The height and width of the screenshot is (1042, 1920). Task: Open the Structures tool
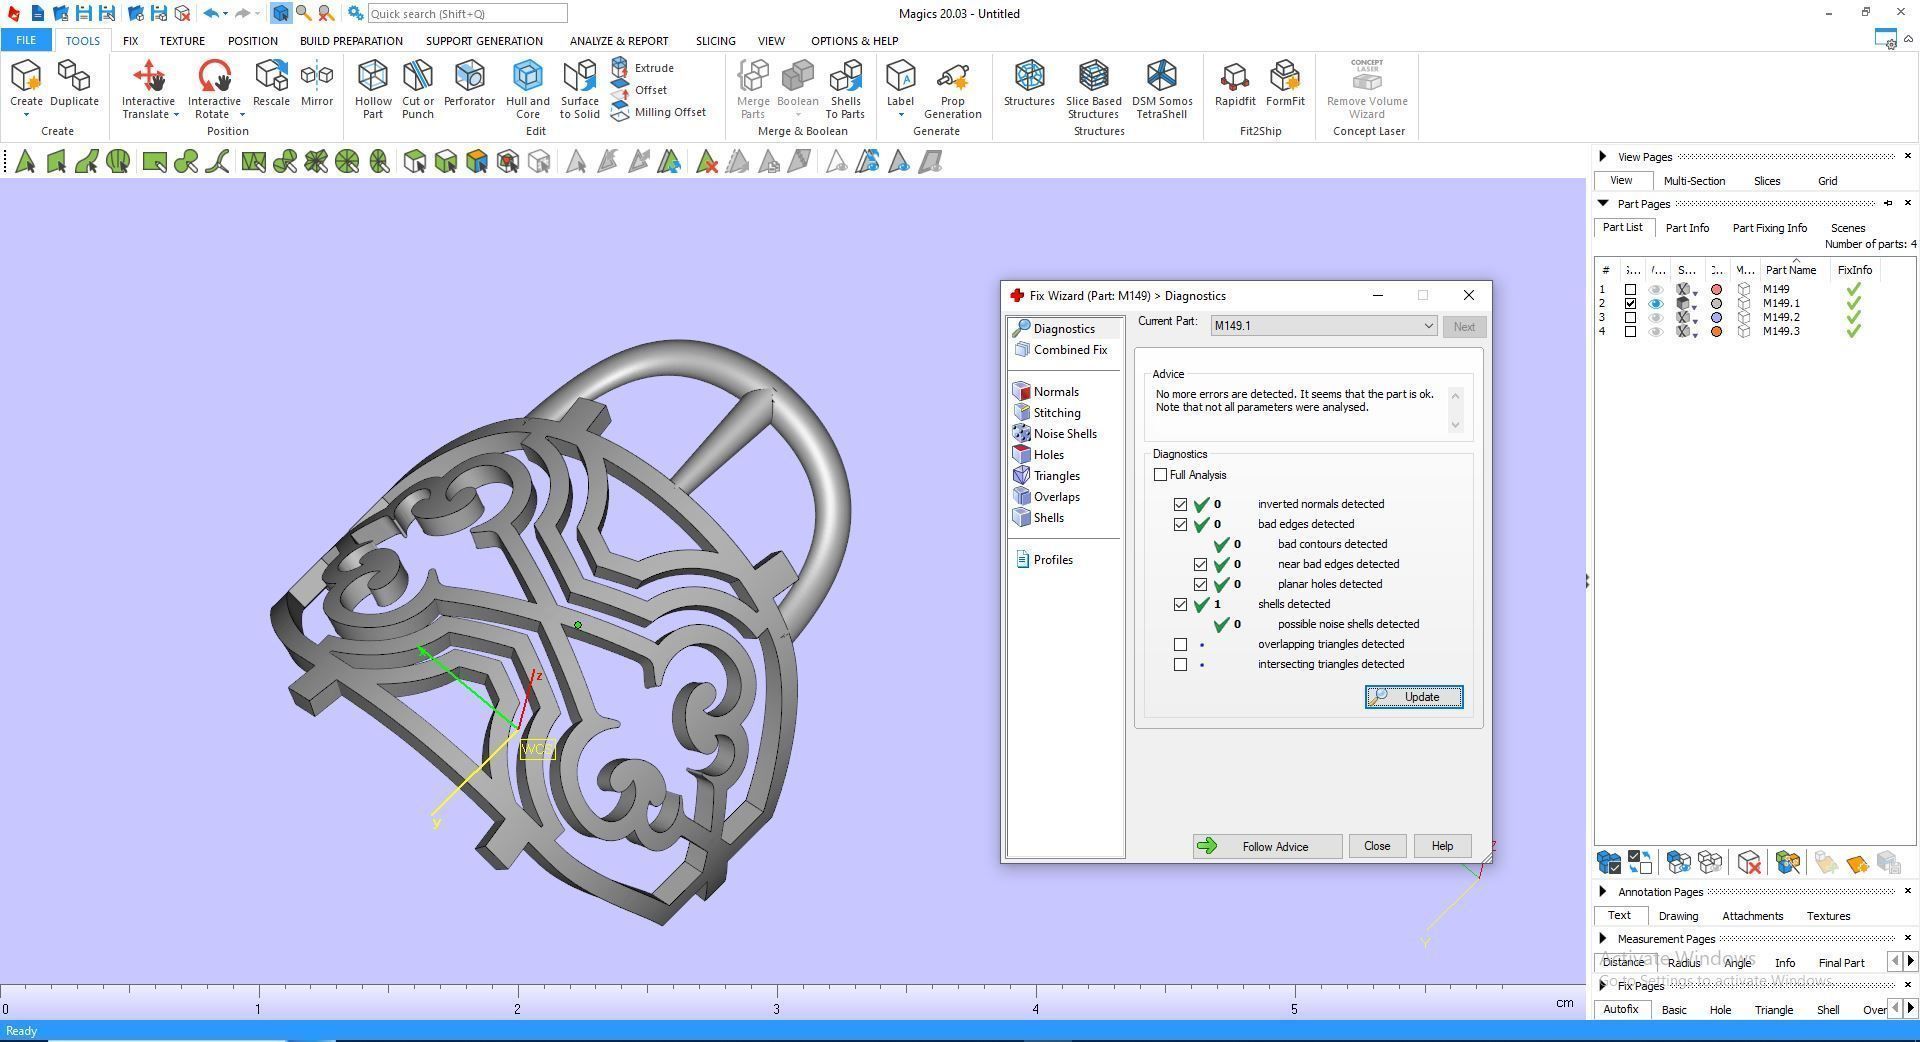(1029, 83)
